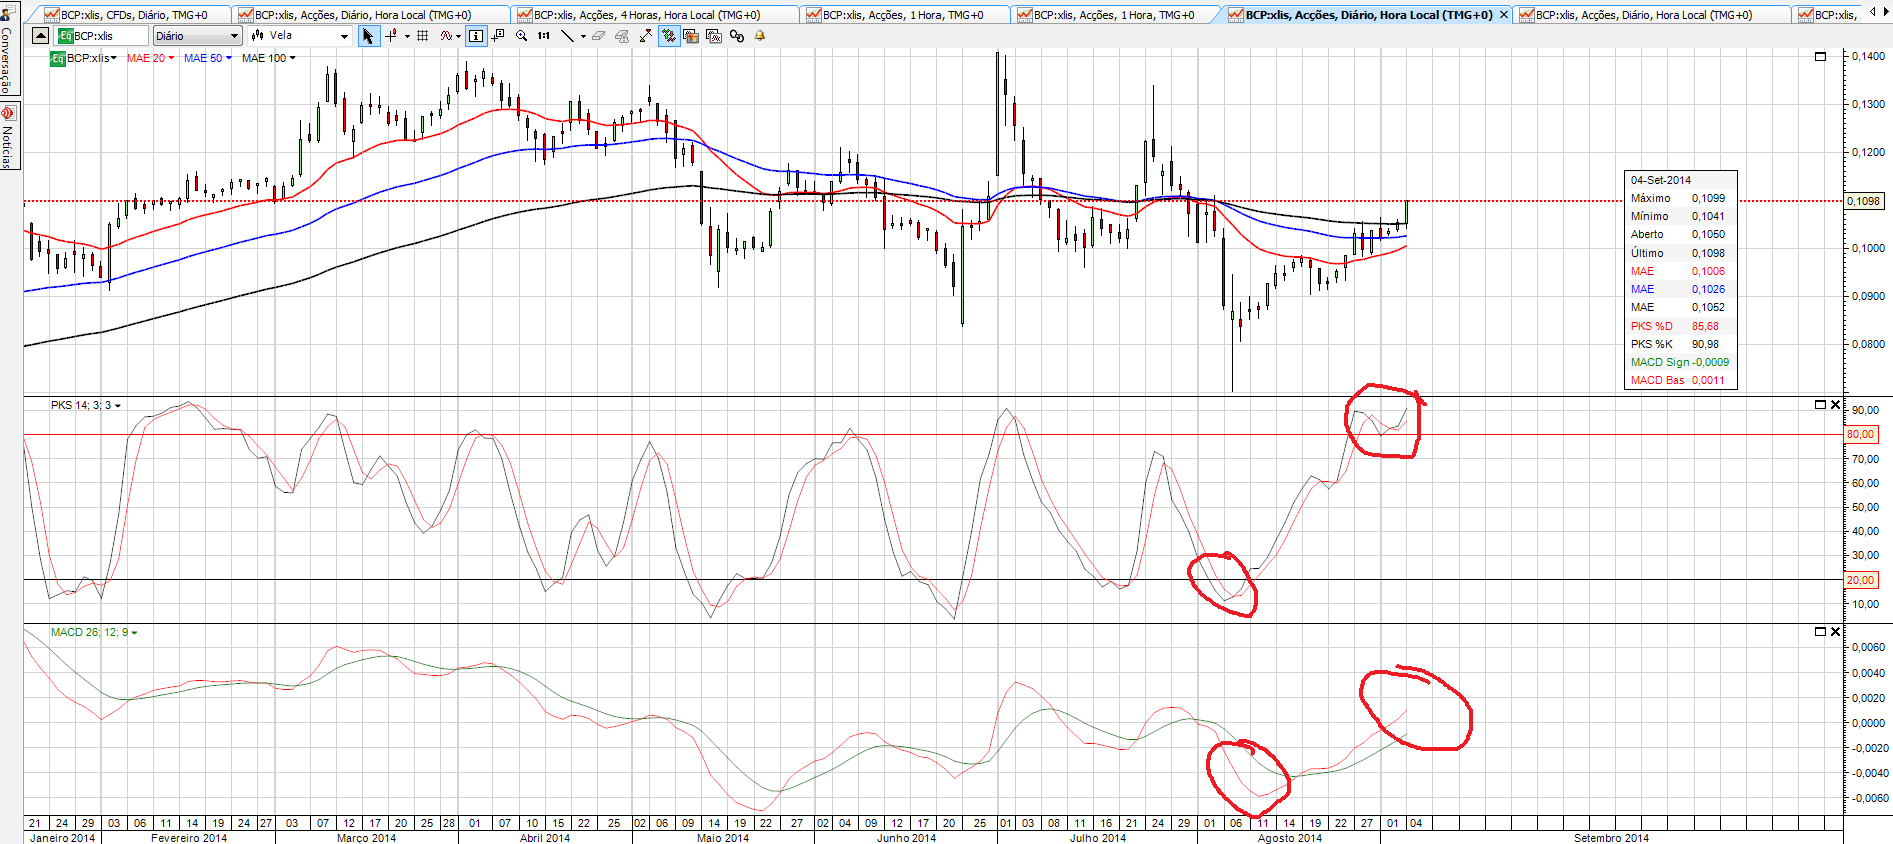Image resolution: width=1893 pixels, height=844 pixels.
Task: Reset chart zoom with 1:1 icon
Action: pyautogui.click(x=543, y=36)
